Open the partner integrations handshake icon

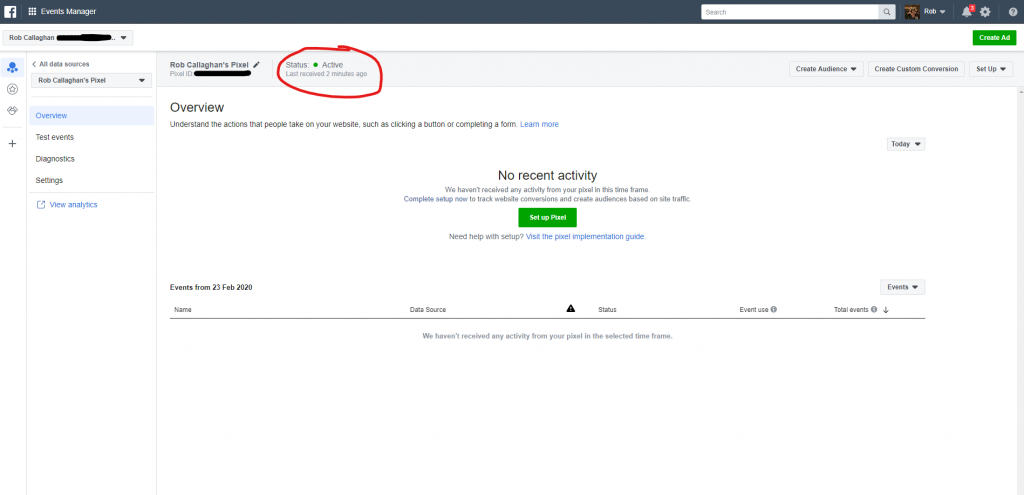12,110
